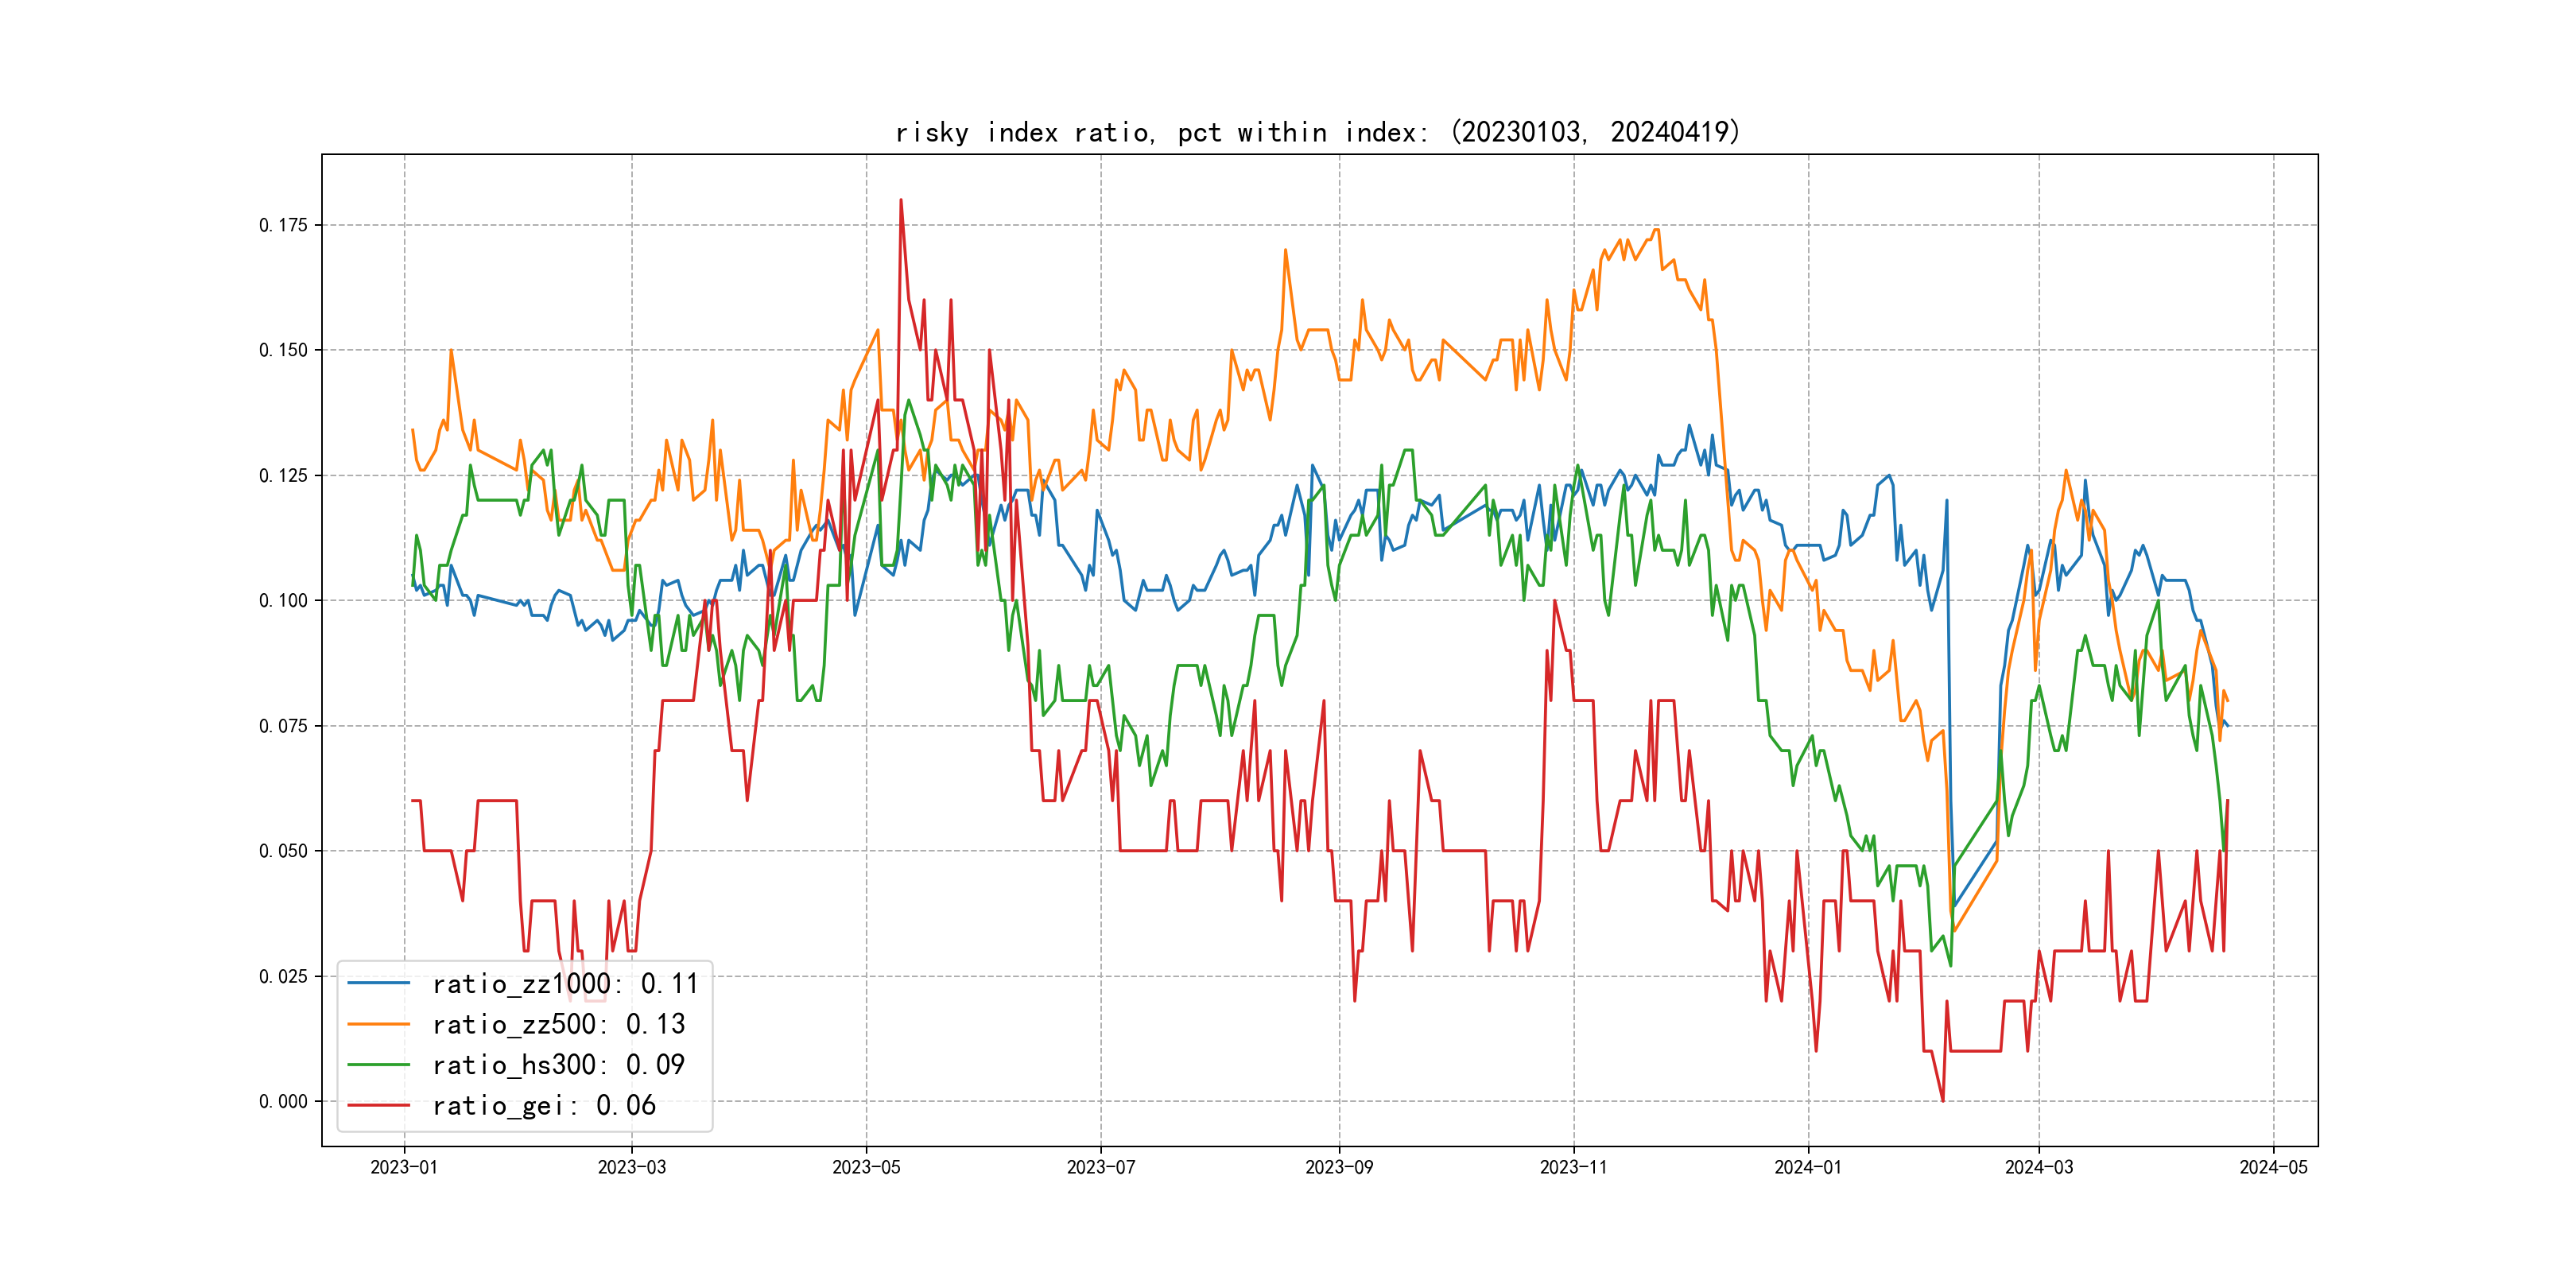Click the orange legend line swatch
This screenshot has width=2576, height=1288.
point(378,1025)
